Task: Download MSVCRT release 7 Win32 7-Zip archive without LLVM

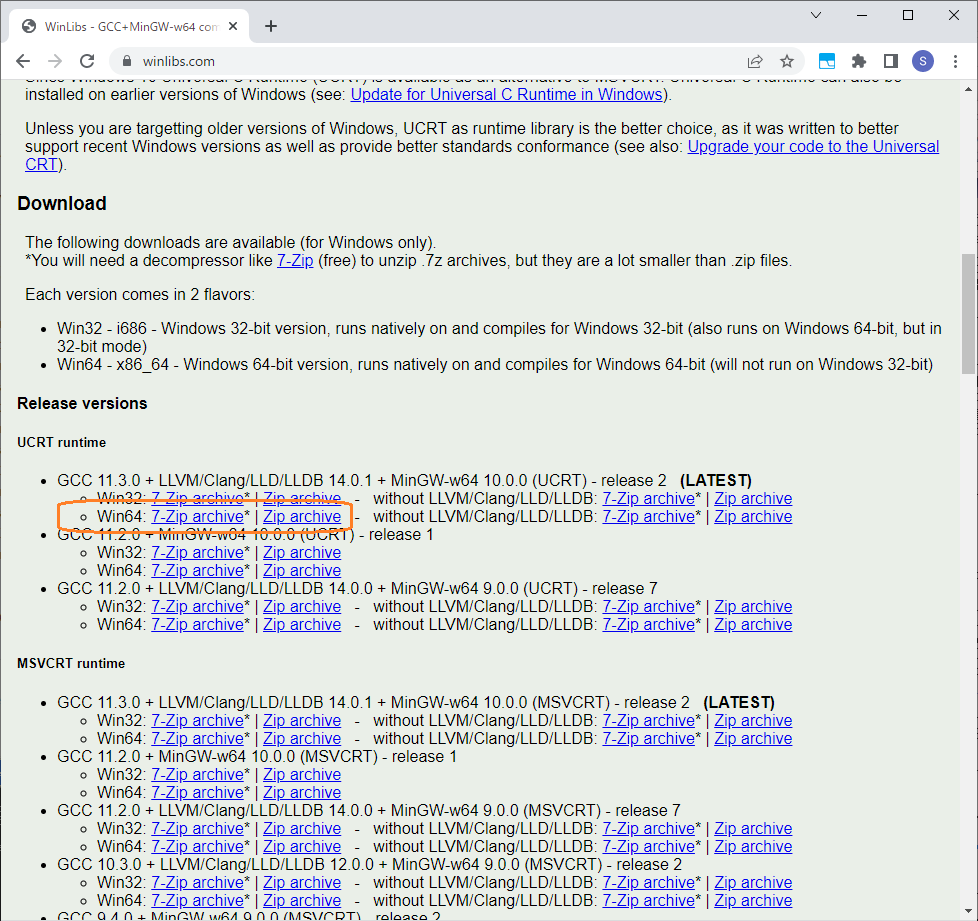Action: [x=649, y=829]
